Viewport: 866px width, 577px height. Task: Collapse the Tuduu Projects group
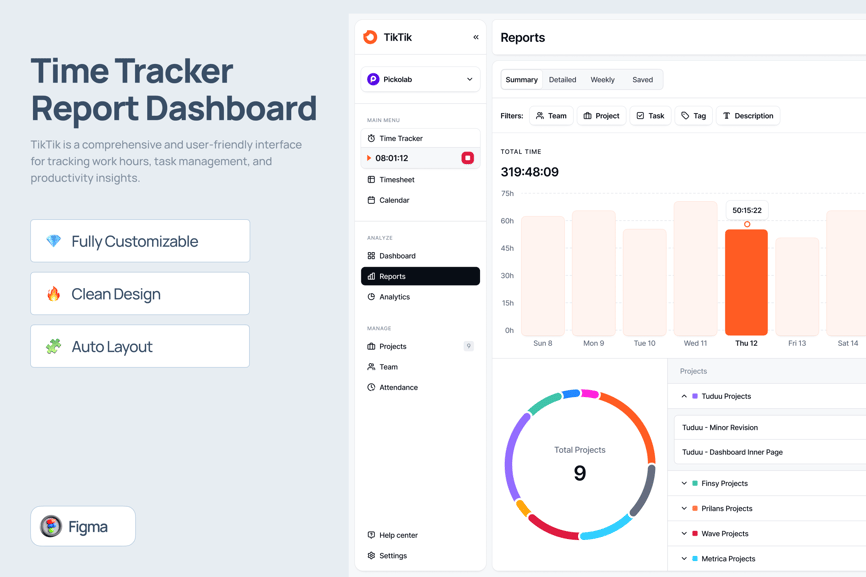tap(684, 396)
